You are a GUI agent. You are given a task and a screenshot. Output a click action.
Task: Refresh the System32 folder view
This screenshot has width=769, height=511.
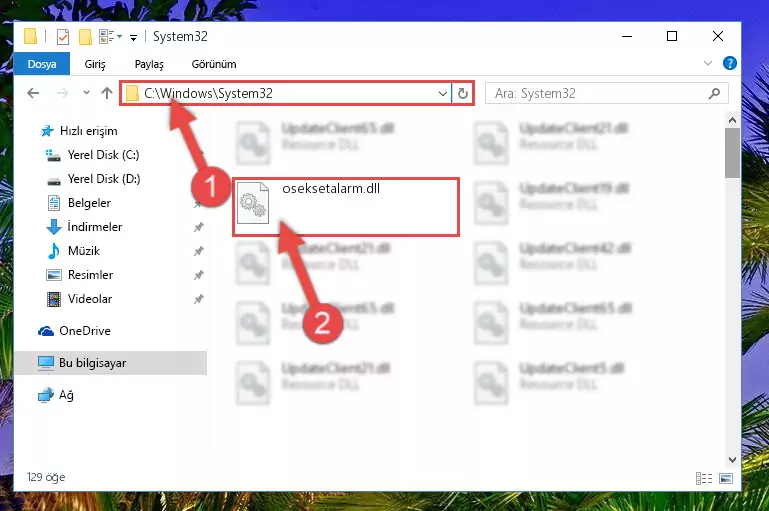click(462, 93)
